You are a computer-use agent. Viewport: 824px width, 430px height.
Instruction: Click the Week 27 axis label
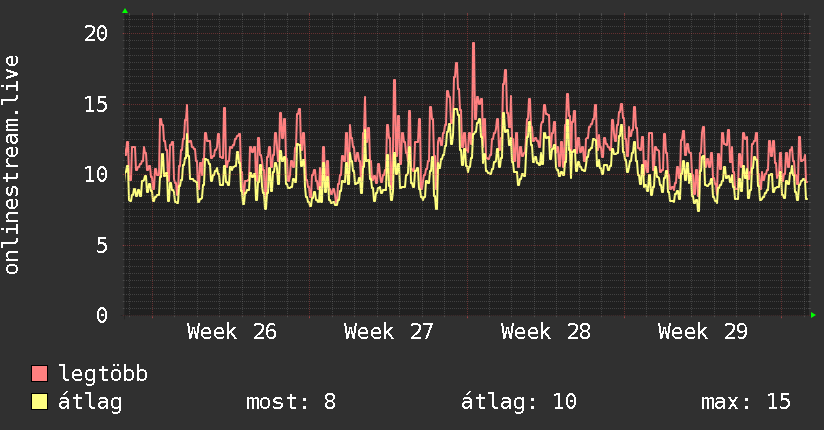point(389,332)
